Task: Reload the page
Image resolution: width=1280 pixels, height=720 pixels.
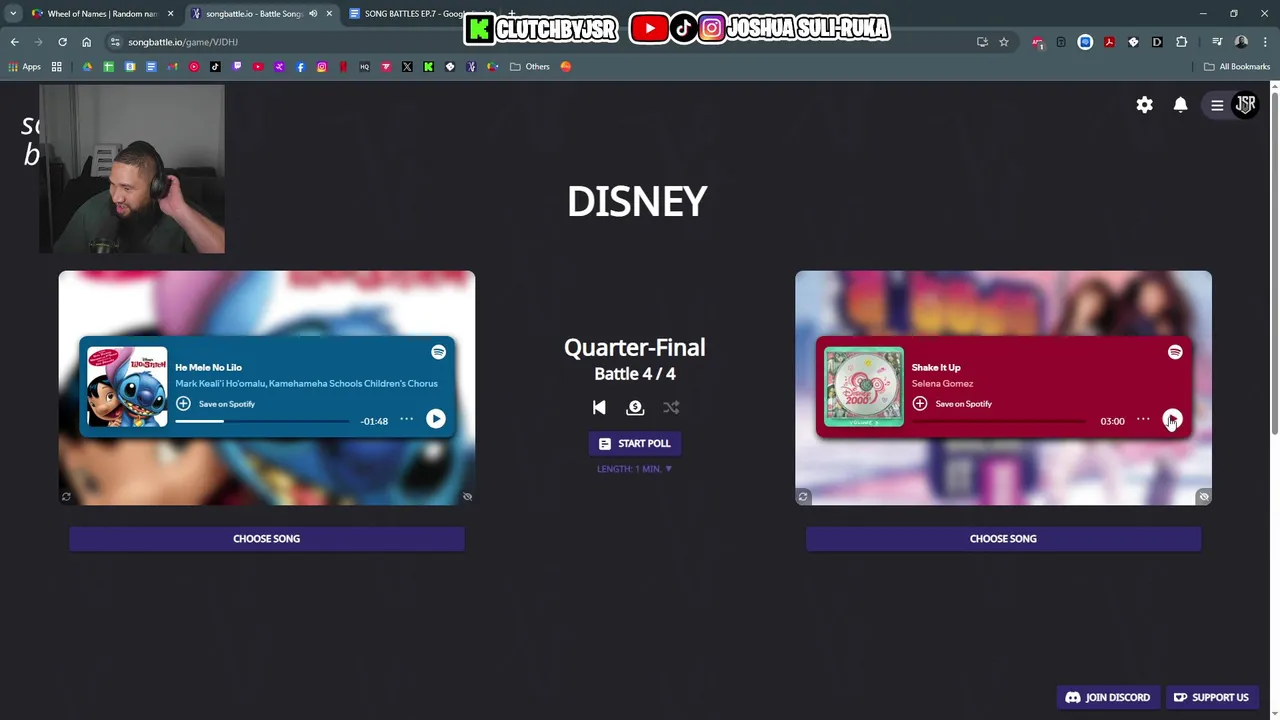Action: tap(62, 42)
